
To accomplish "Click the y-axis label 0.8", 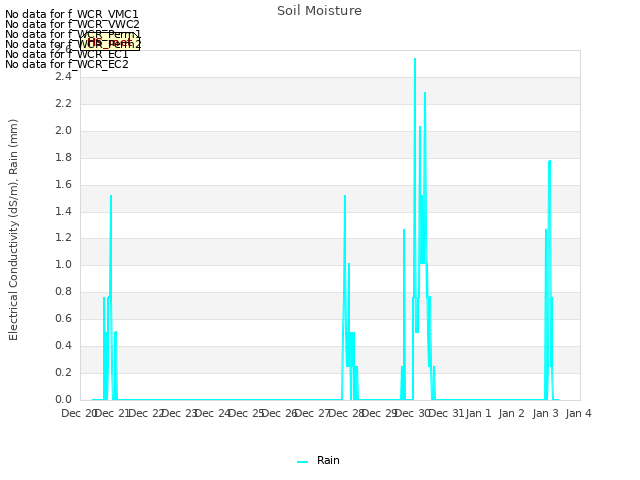I will pos(63,291).
